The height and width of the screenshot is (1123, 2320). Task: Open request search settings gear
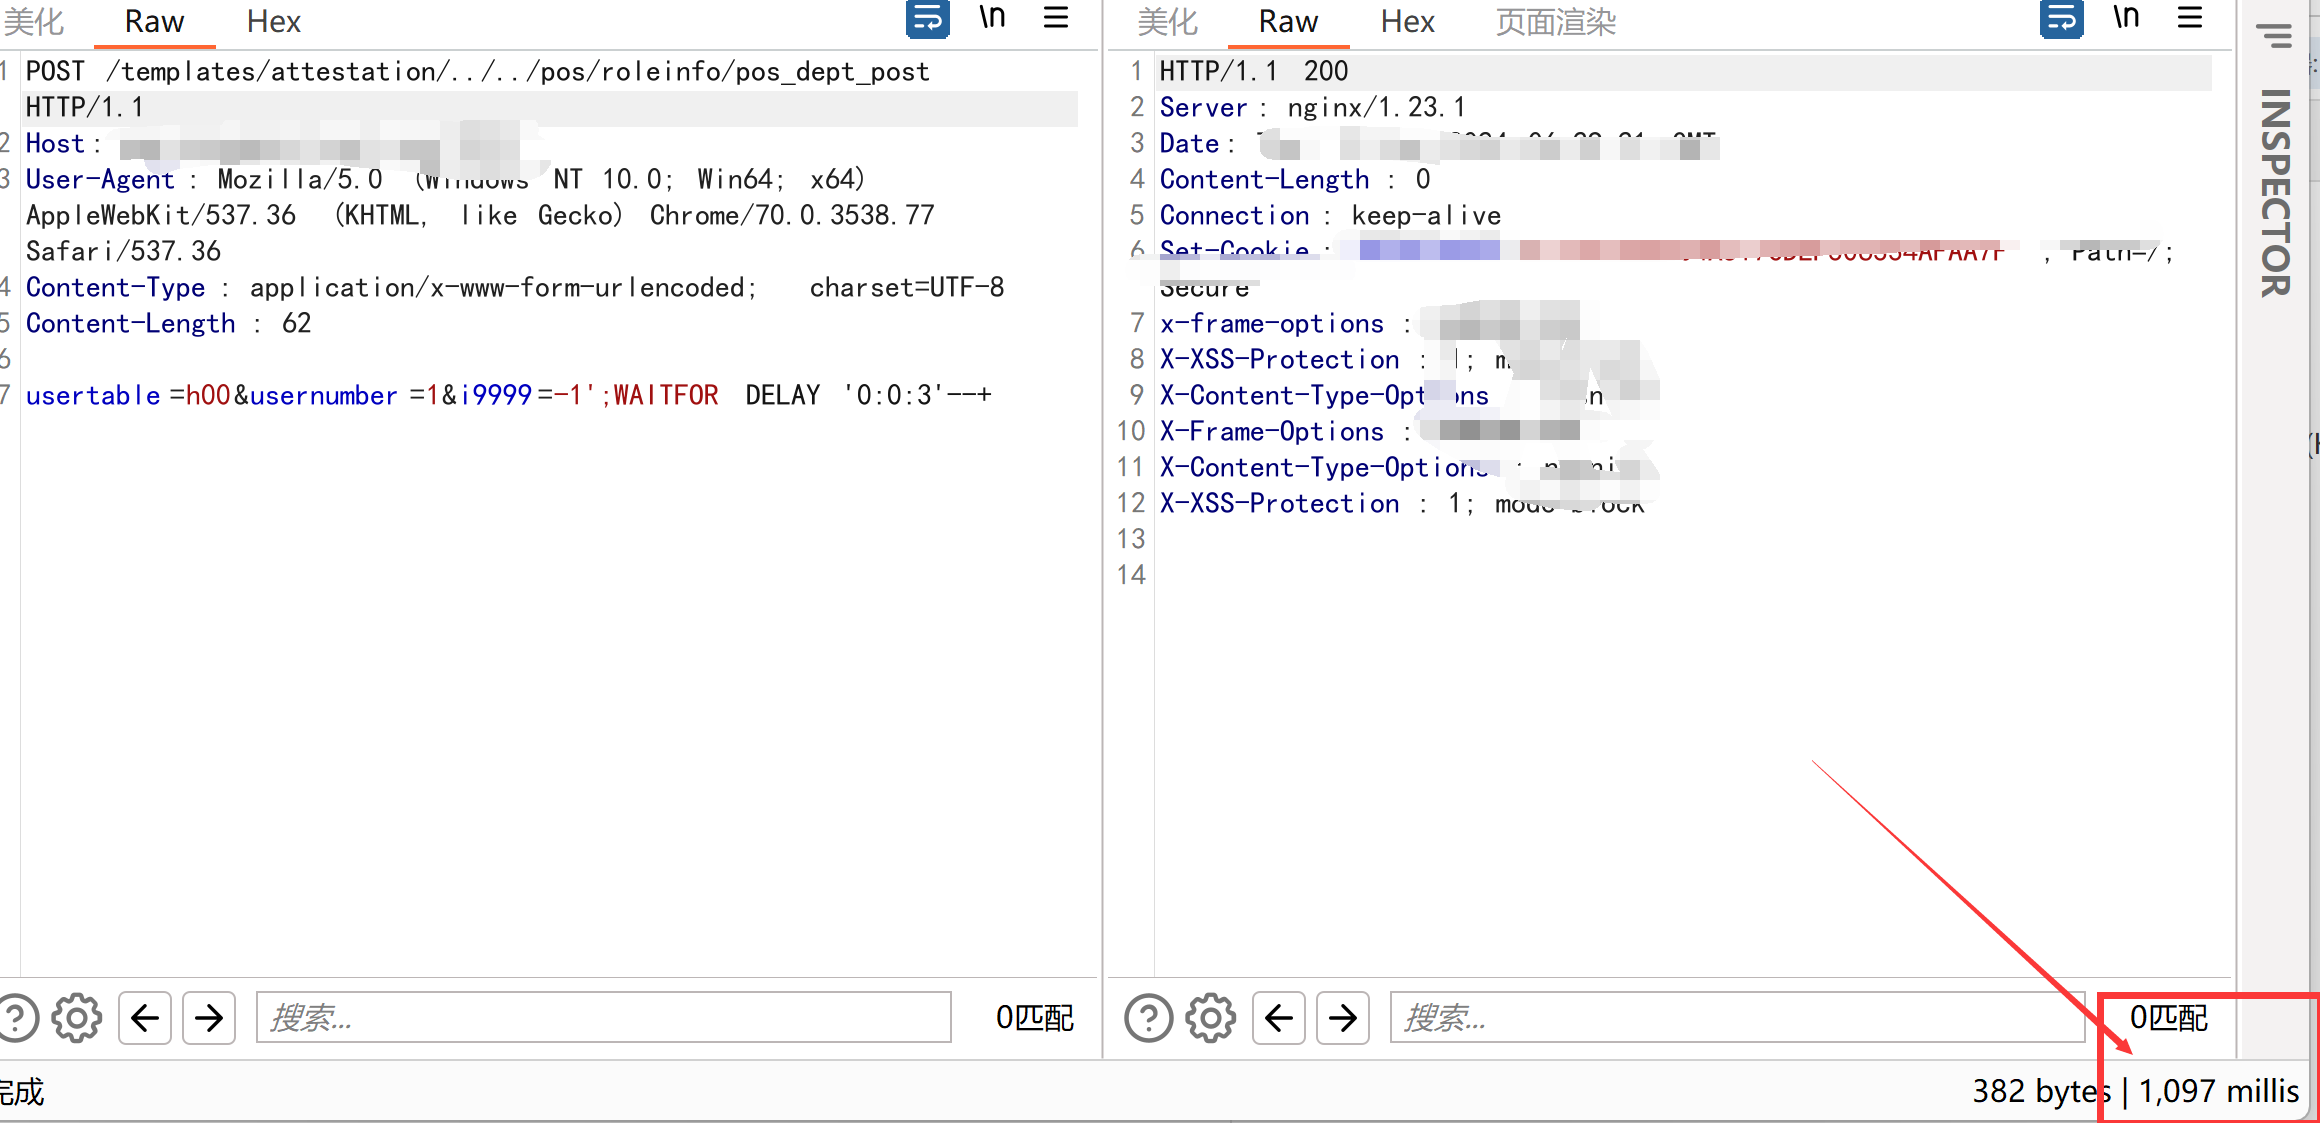77,1018
